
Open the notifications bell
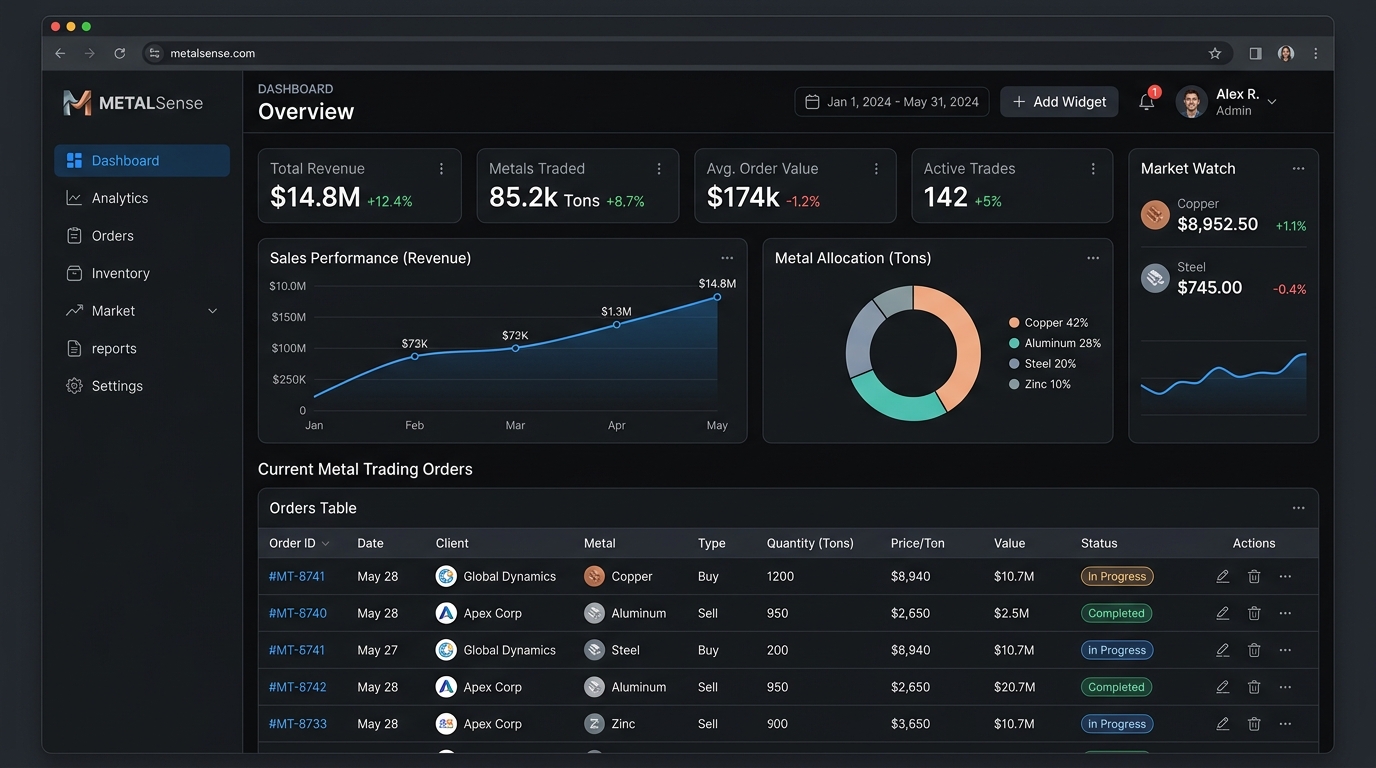tap(1147, 101)
